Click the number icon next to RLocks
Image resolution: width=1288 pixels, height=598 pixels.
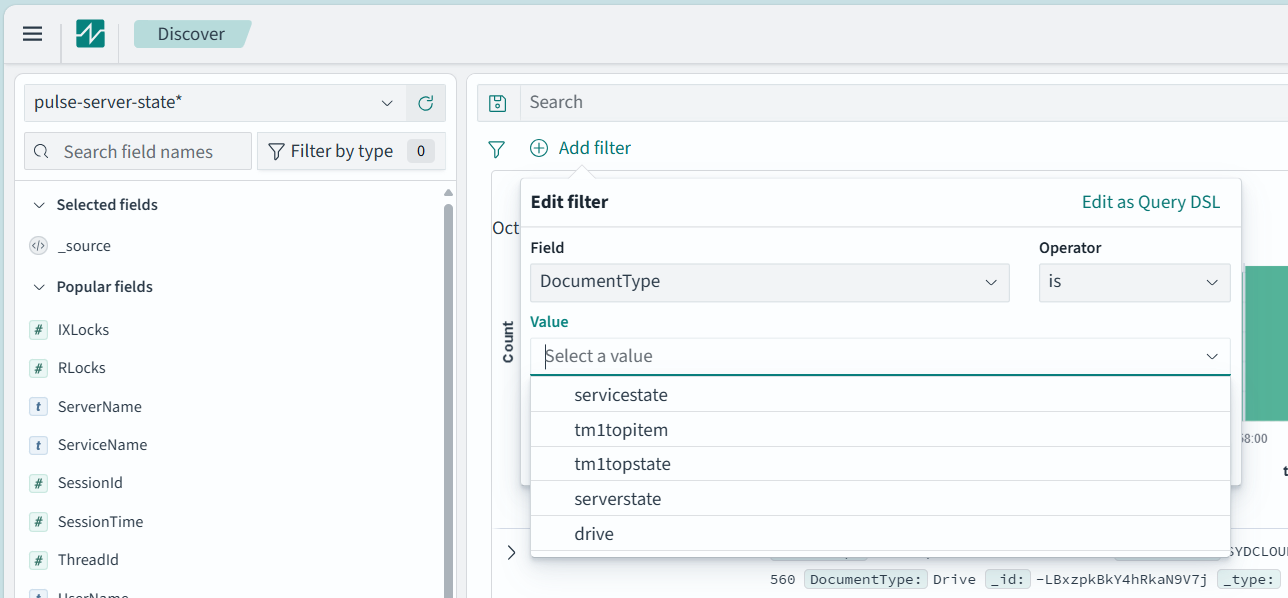[x=39, y=368]
